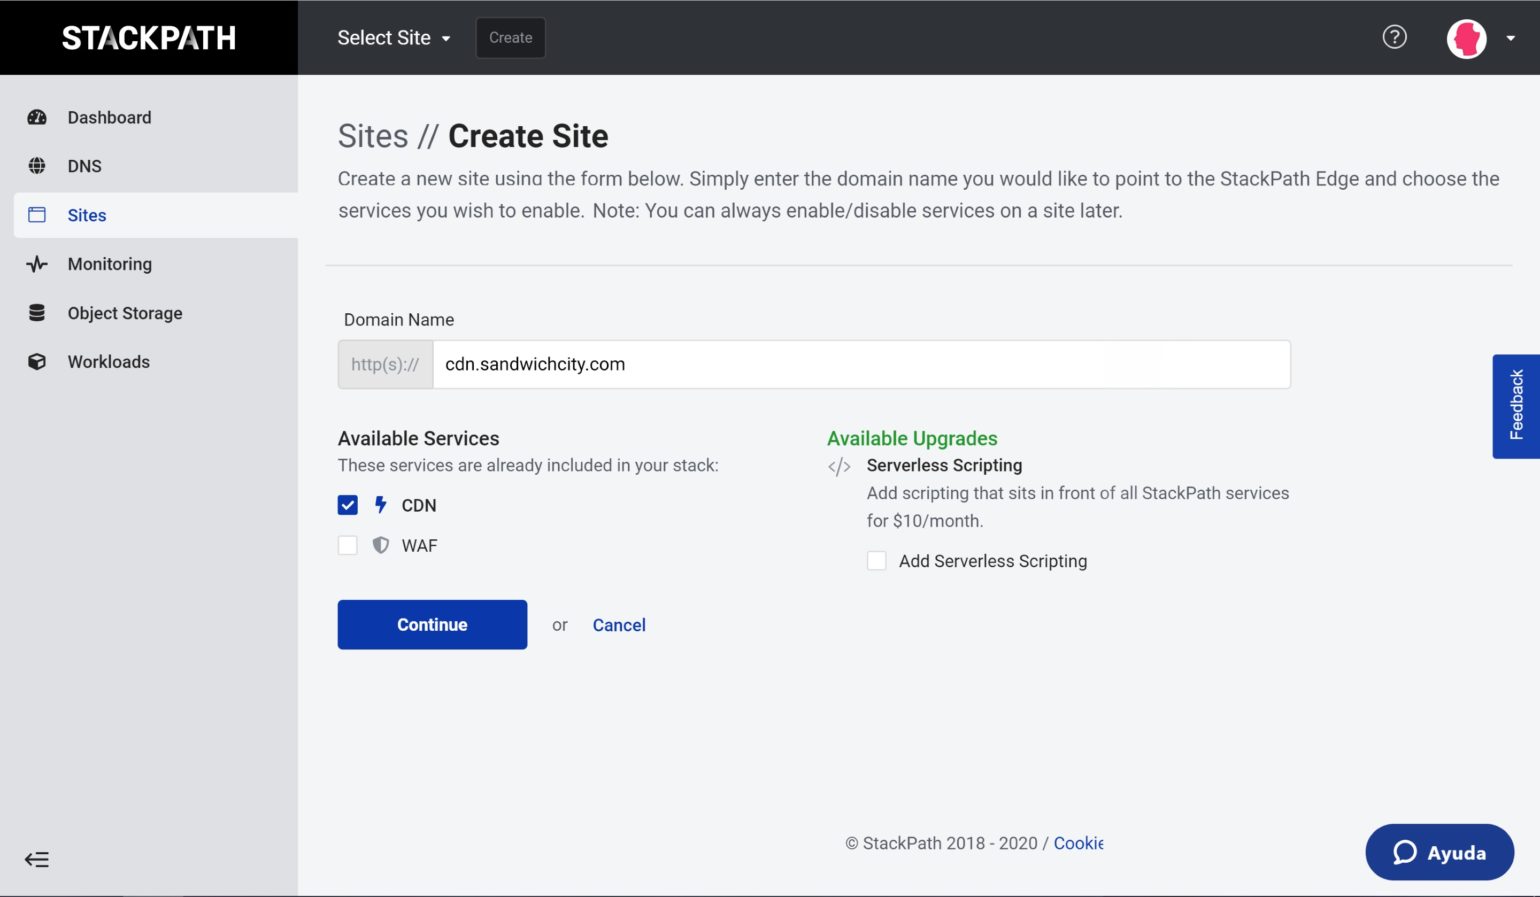The height and width of the screenshot is (897, 1540).
Task: Click the user avatar picture
Action: (x=1467, y=38)
